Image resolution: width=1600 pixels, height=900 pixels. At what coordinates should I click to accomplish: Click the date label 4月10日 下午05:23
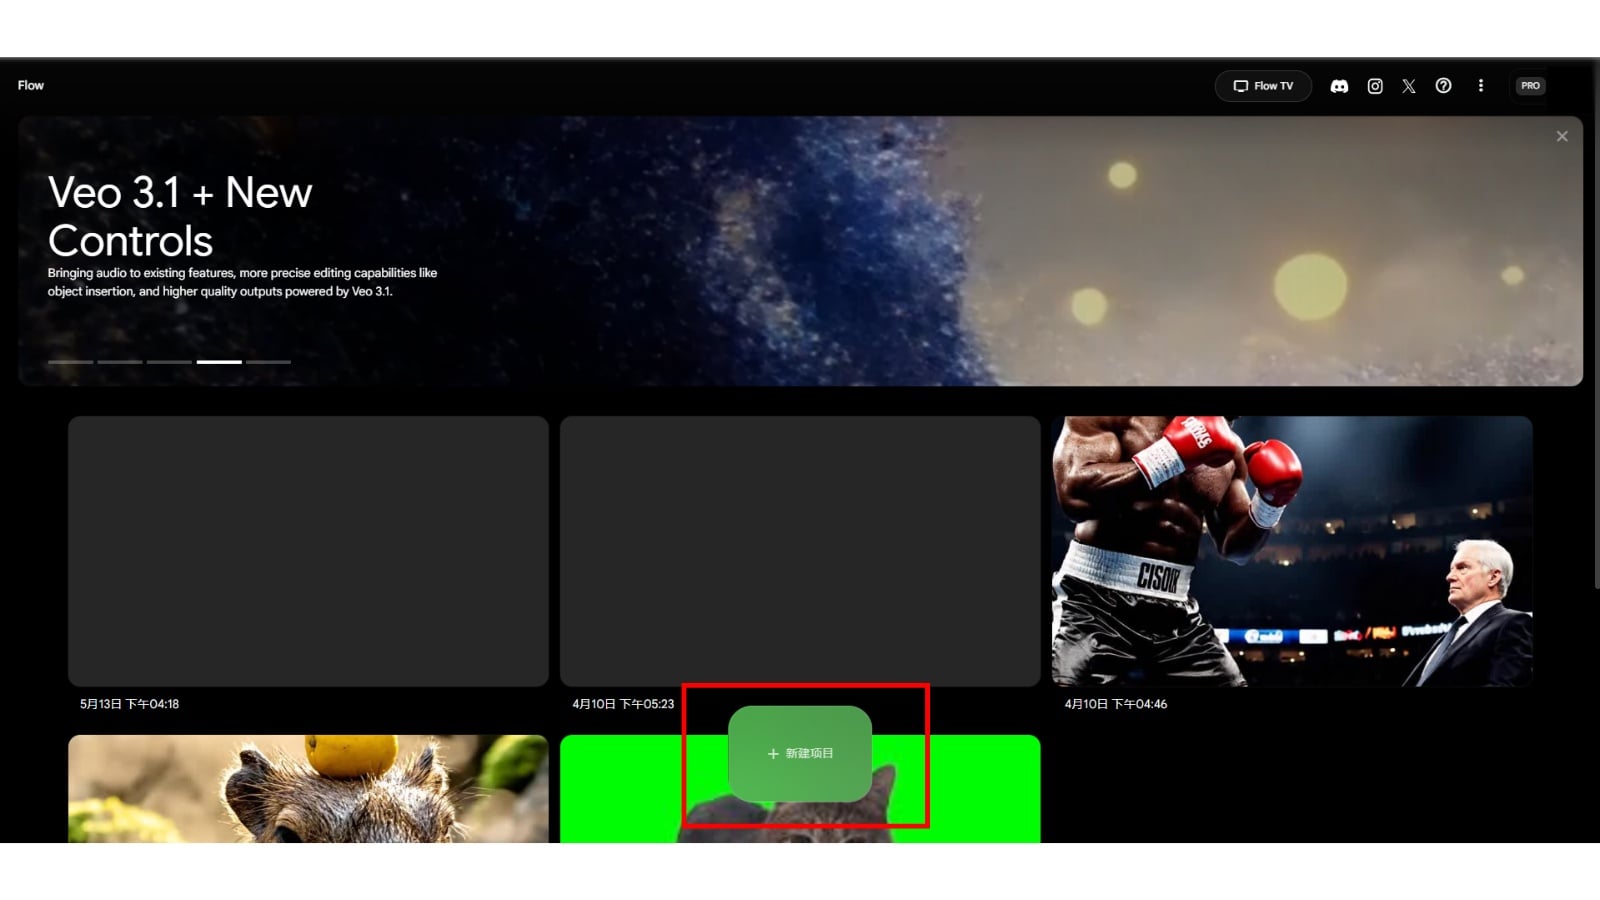point(623,704)
